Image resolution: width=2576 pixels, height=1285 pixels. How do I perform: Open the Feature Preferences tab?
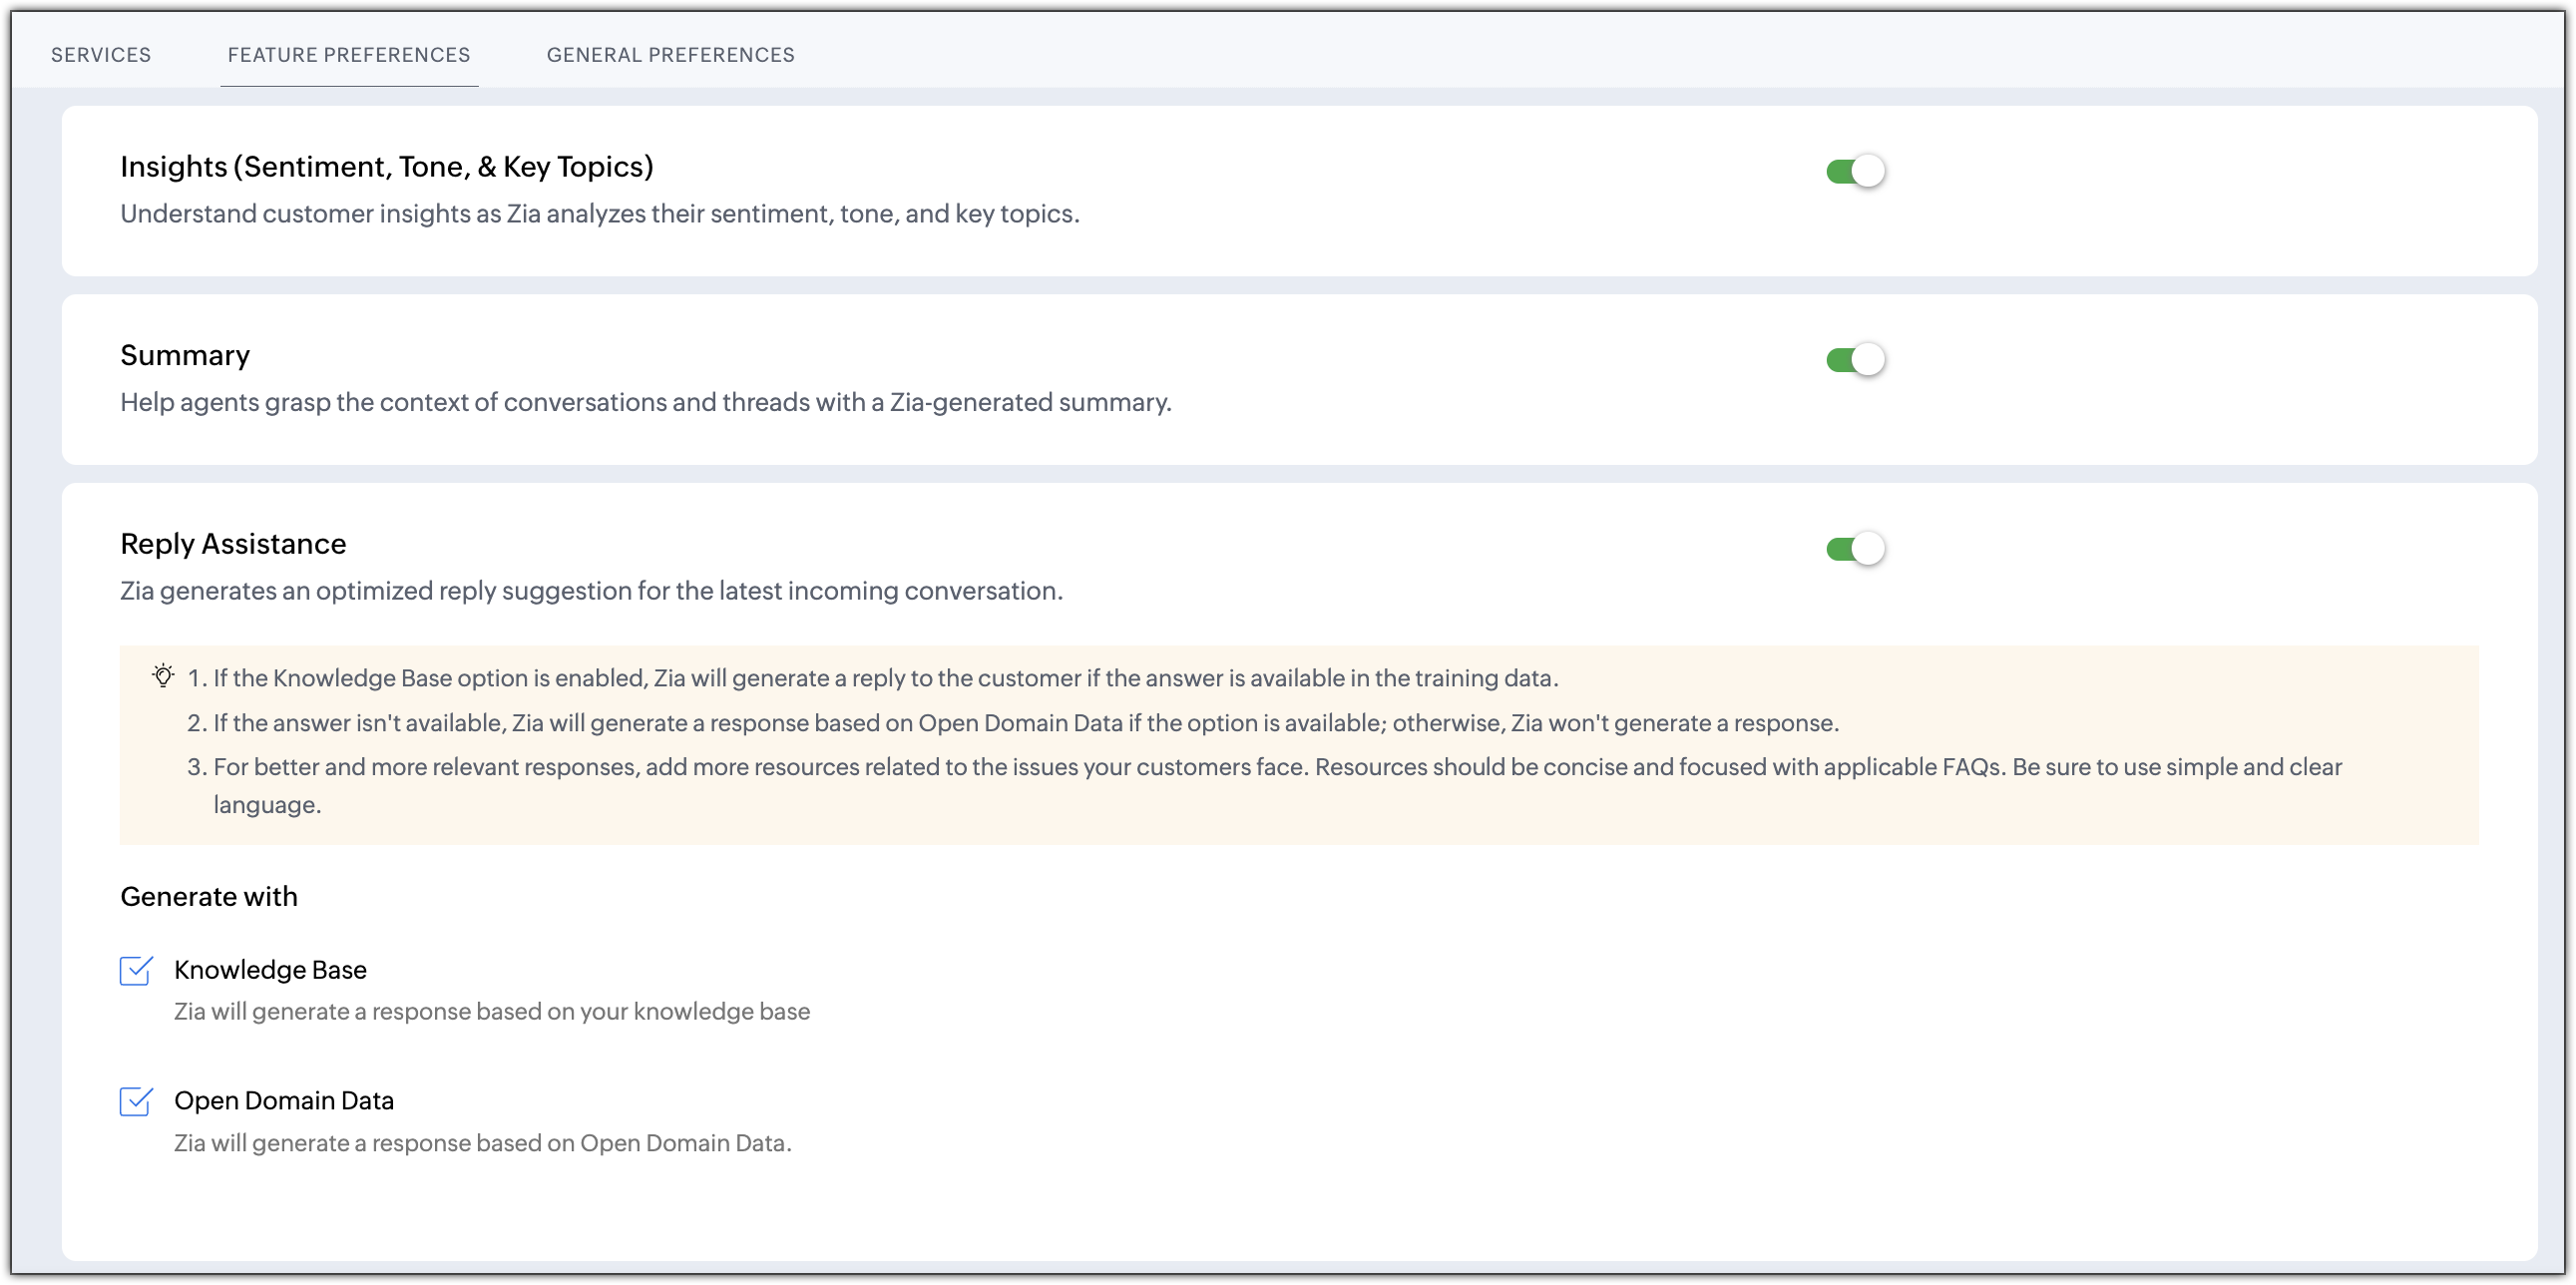(x=349, y=55)
